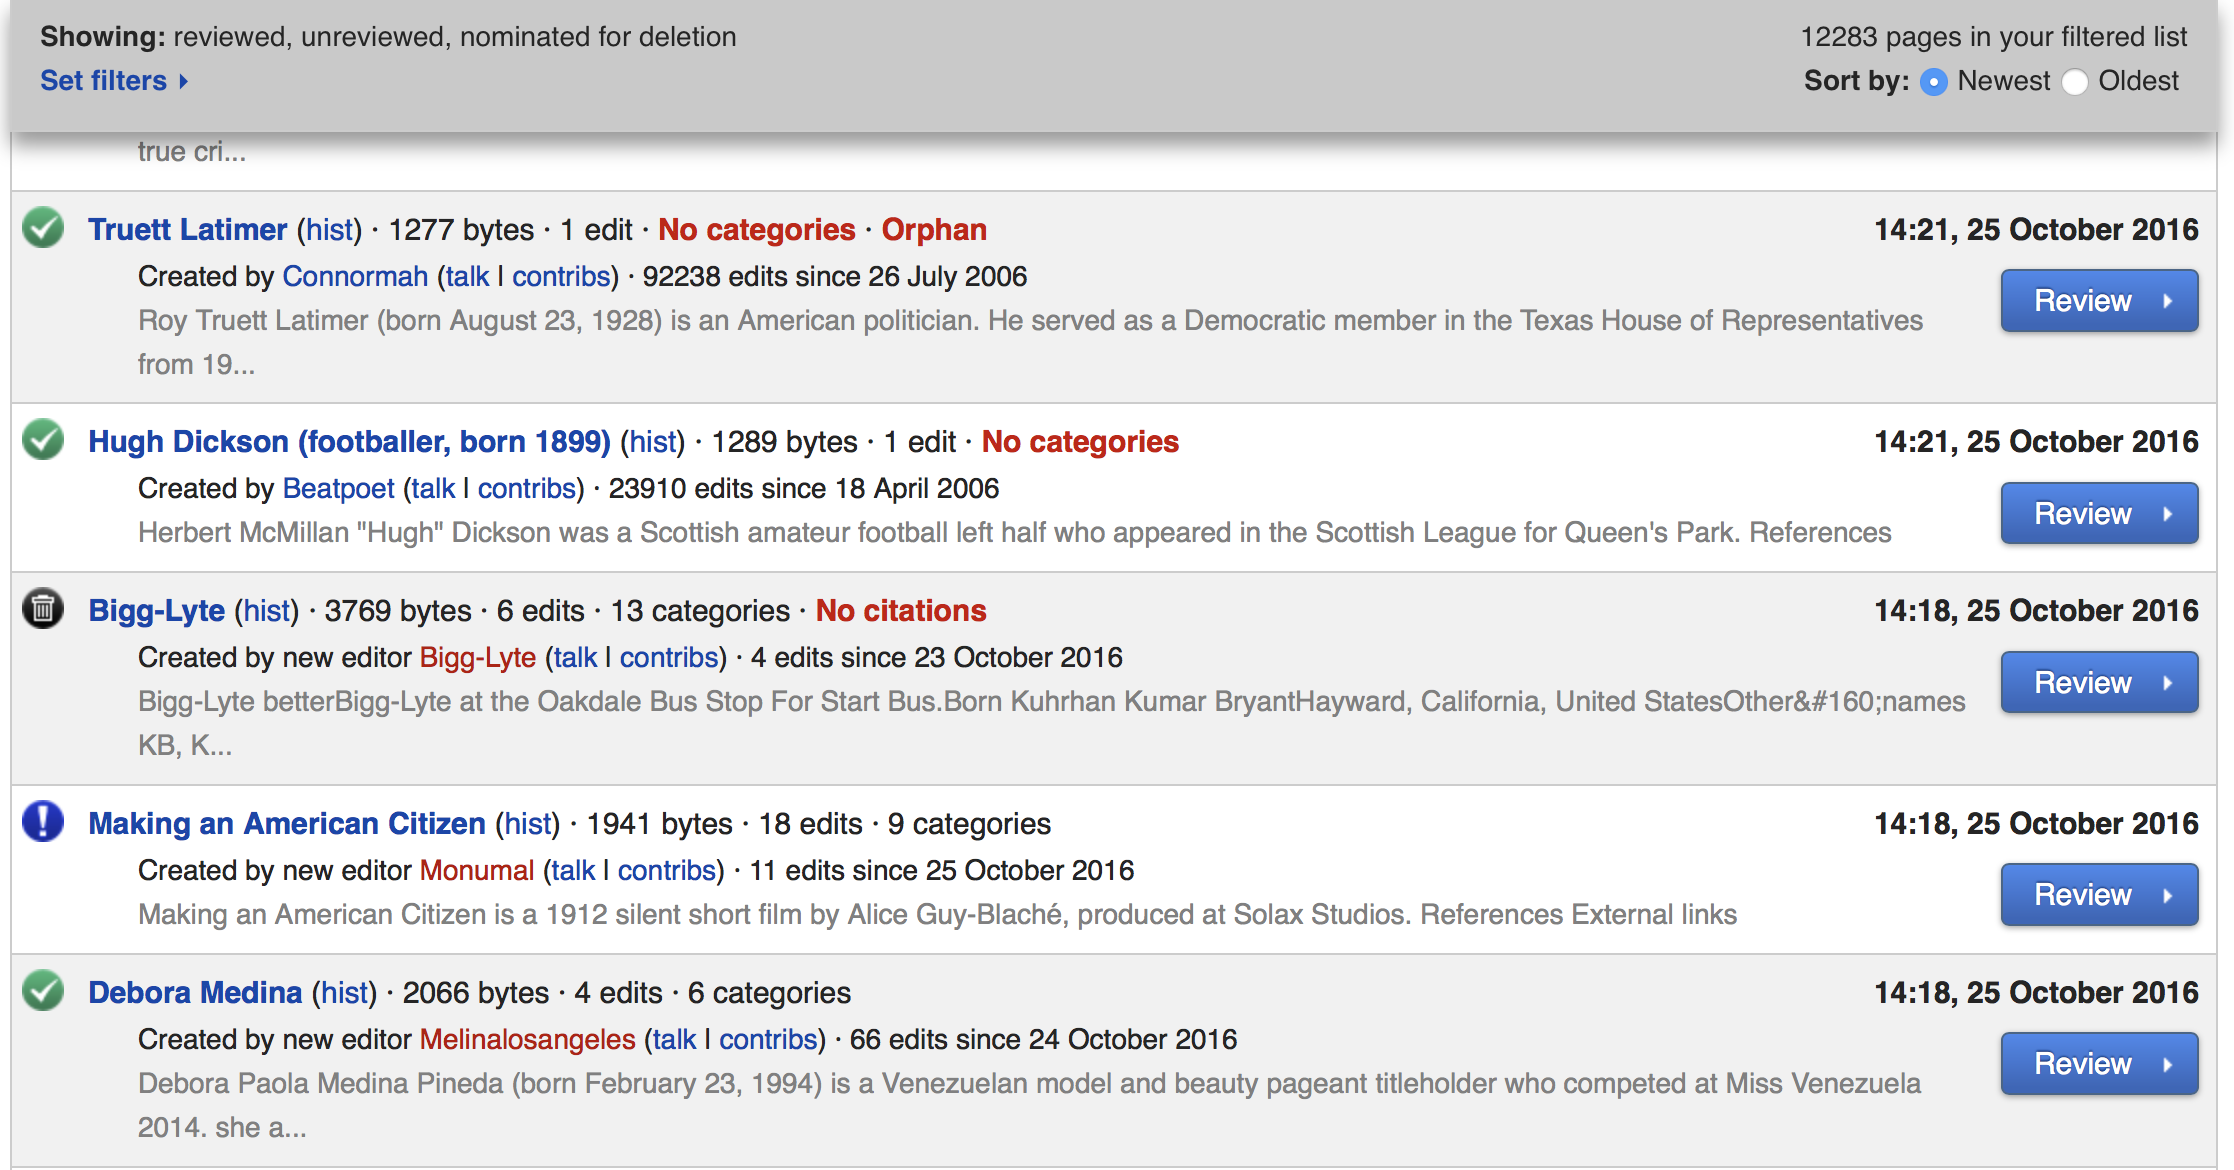Click the reviewed checkmark icon for Truett Latimer
This screenshot has width=2234, height=1170.
pos(43,228)
